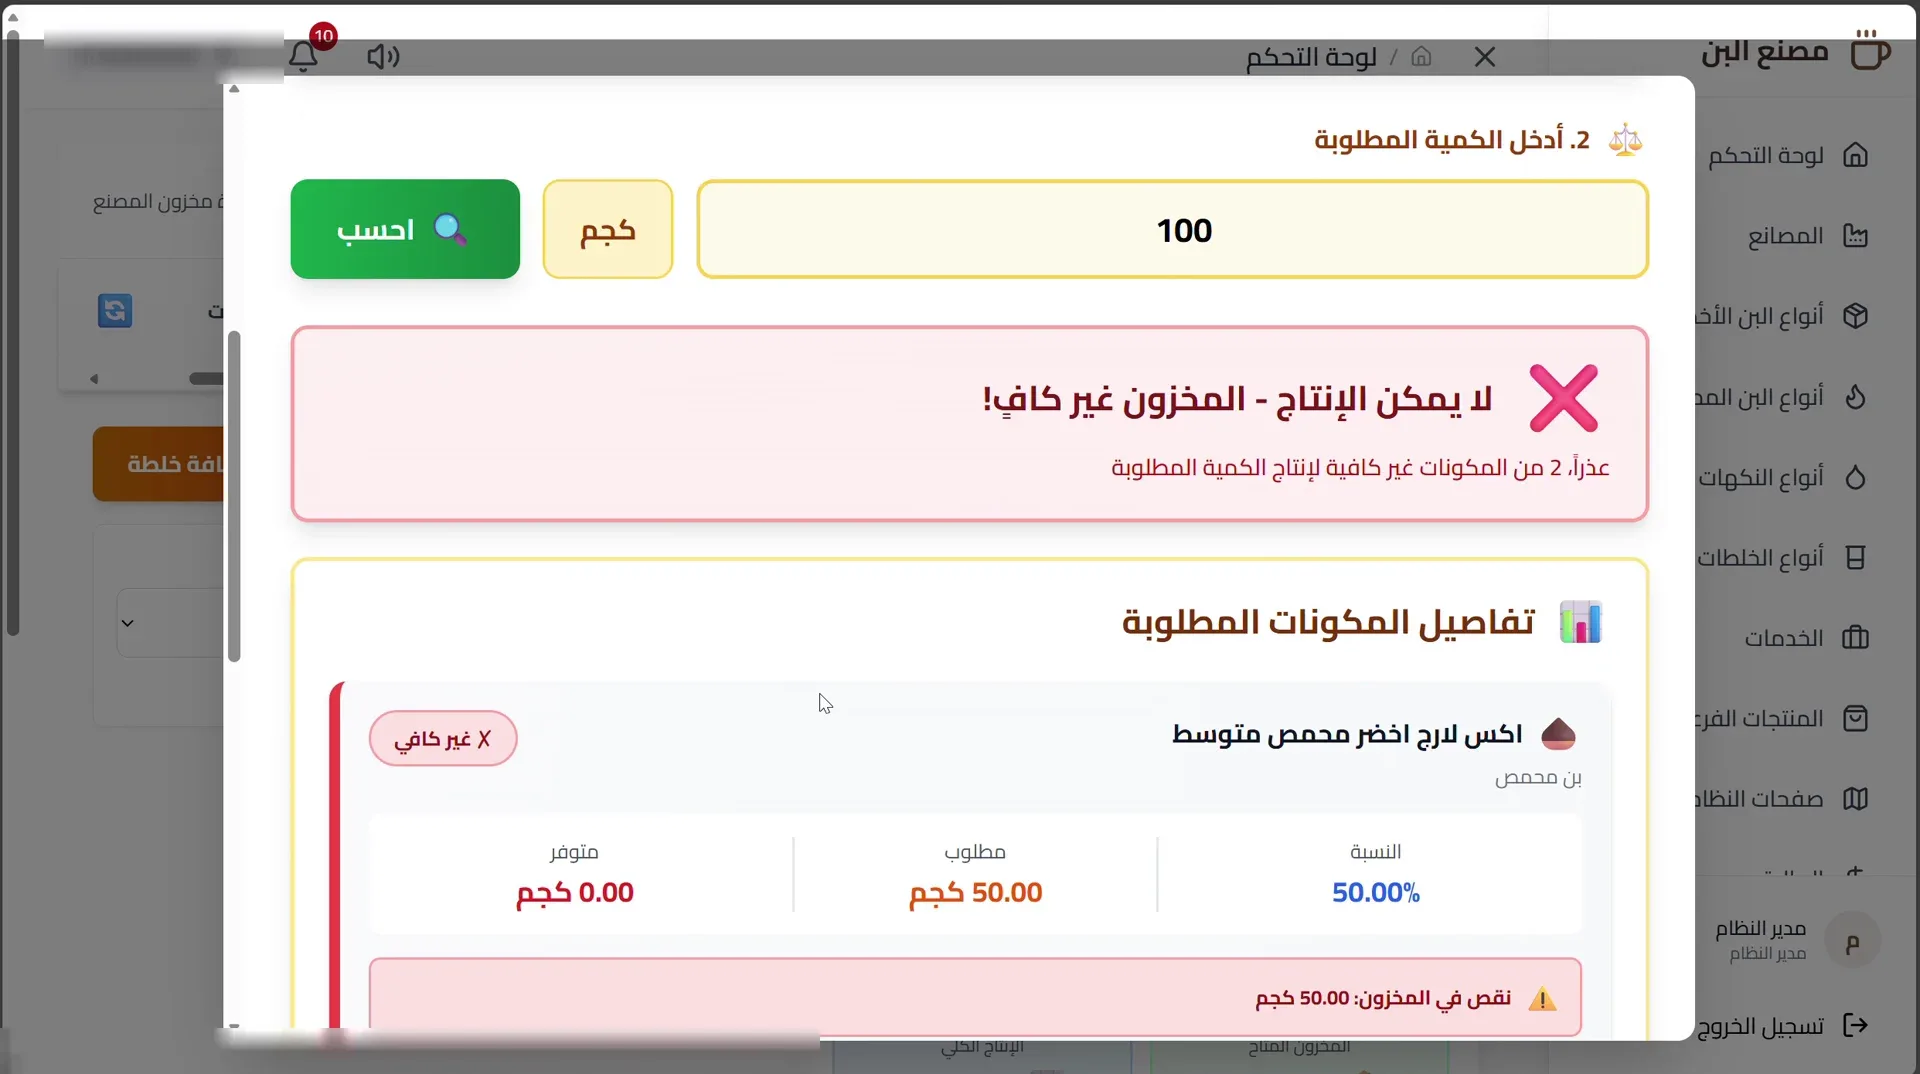Select the factory icon beside المصانع
1920x1074 pixels.
coord(1856,236)
